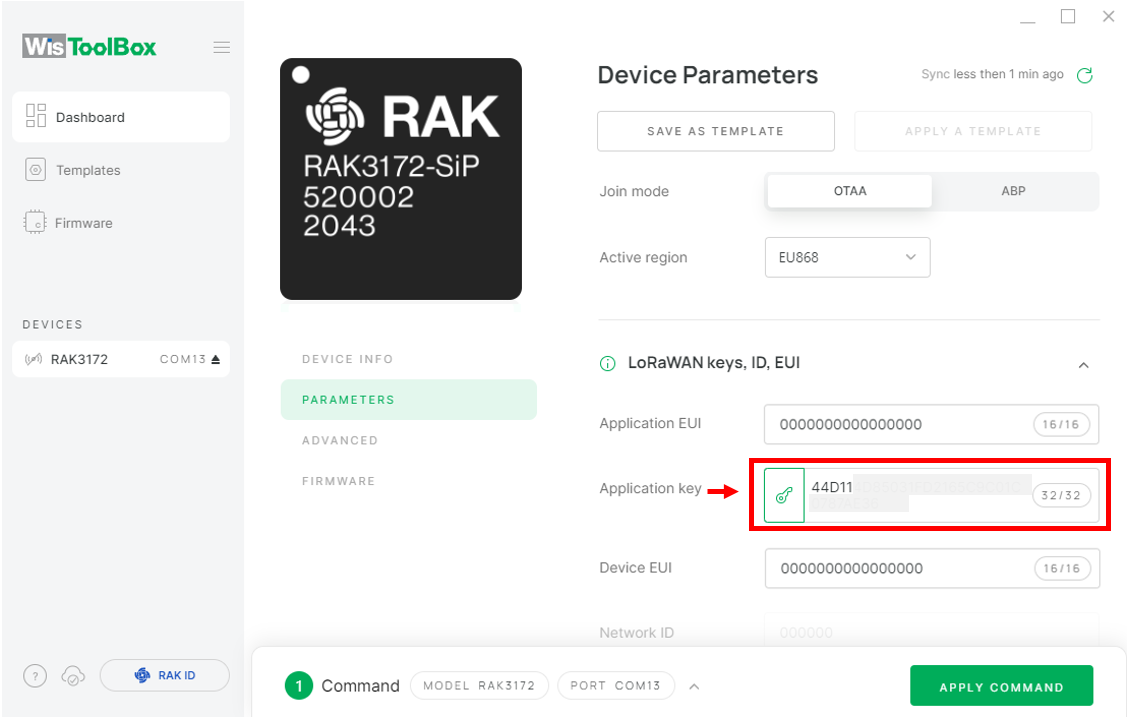
Task: Click the Templates icon in sidebar
Action: tap(35, 170)
